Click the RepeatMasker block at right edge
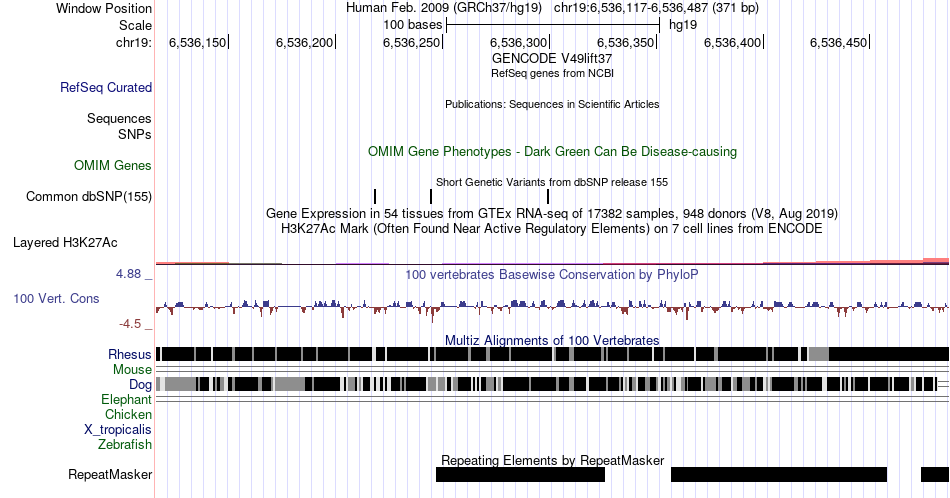950x498 pixels. 935,474
